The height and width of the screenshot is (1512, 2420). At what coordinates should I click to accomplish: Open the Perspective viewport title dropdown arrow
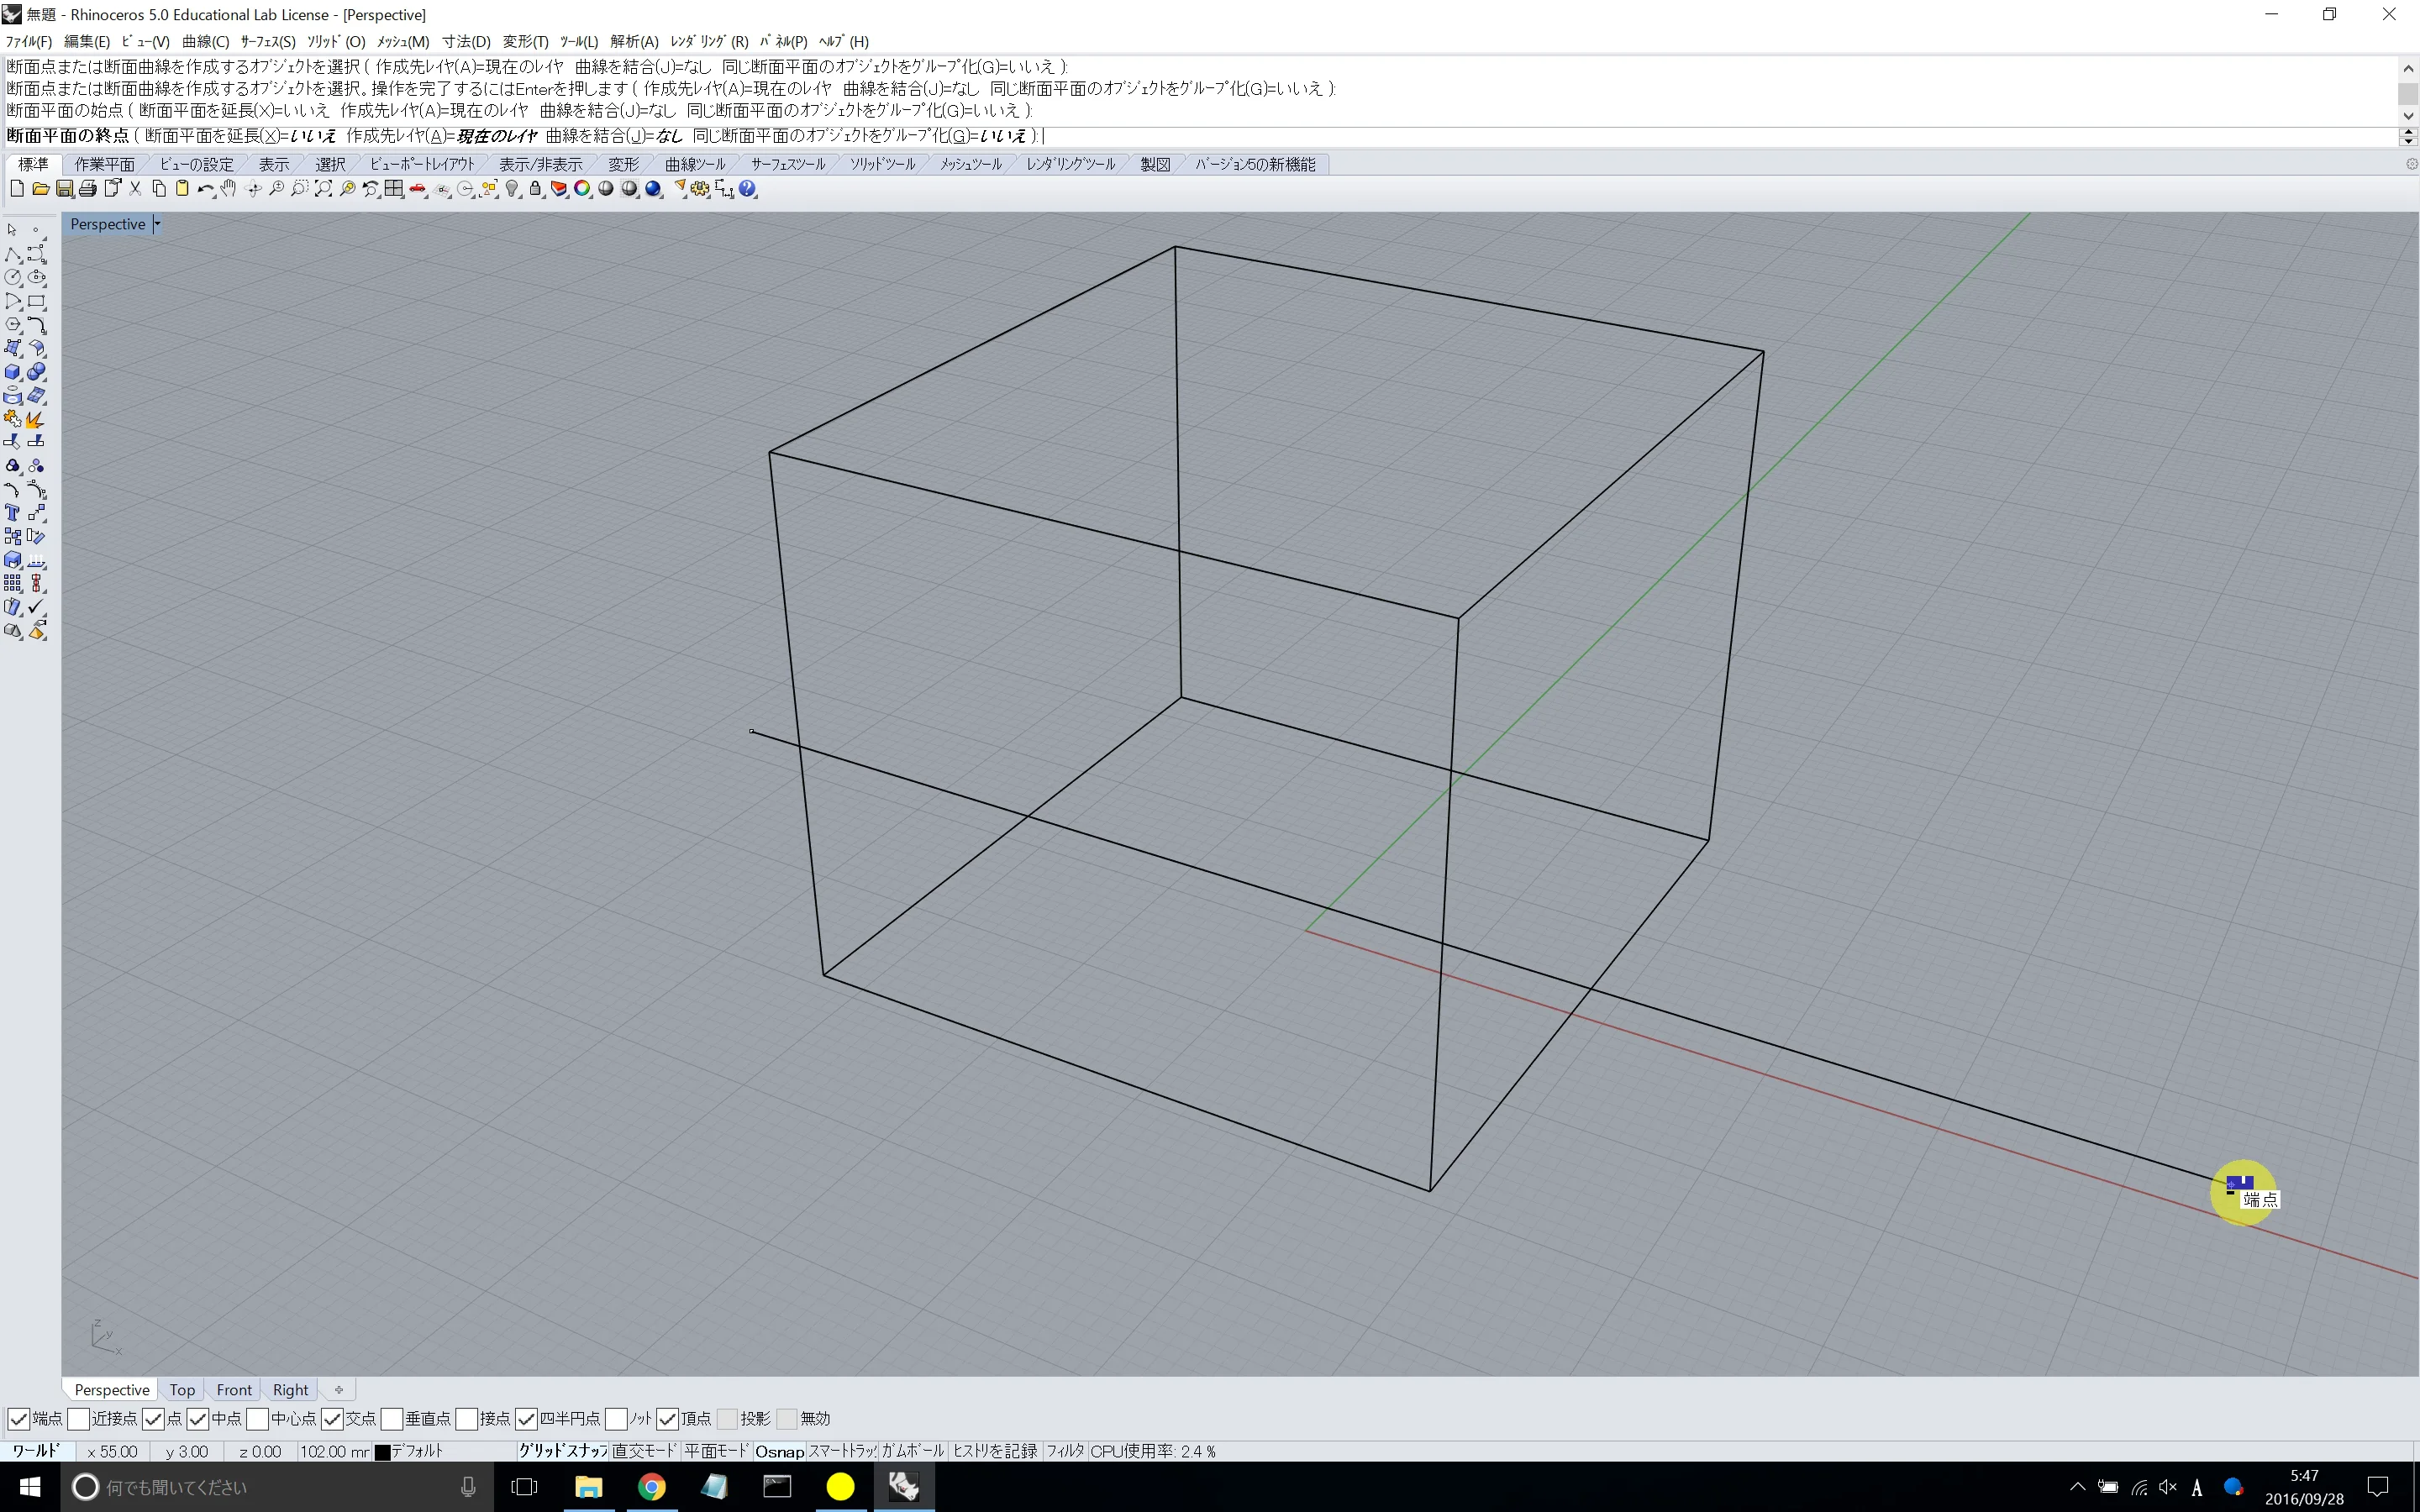[x=157, y=224]
